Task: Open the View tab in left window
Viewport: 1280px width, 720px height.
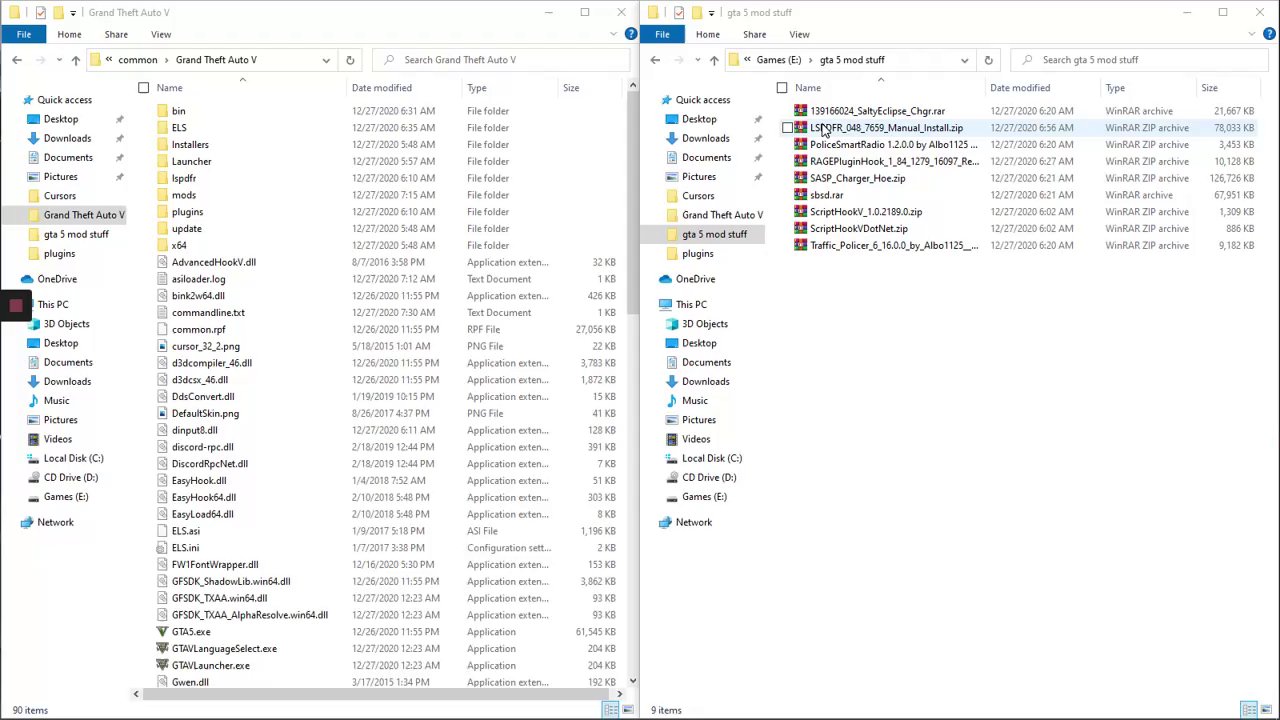Action: (161, 34)
